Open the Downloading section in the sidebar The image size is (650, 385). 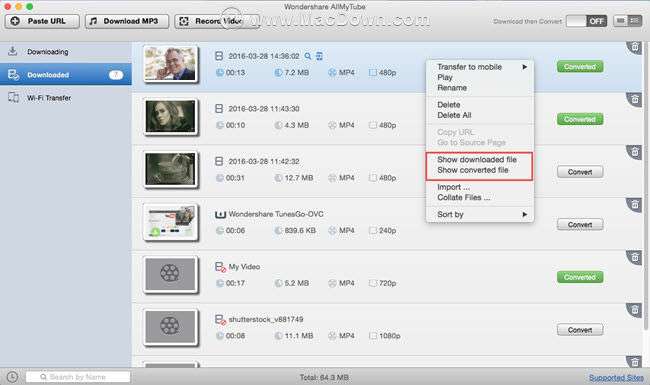tap(65, 52)
